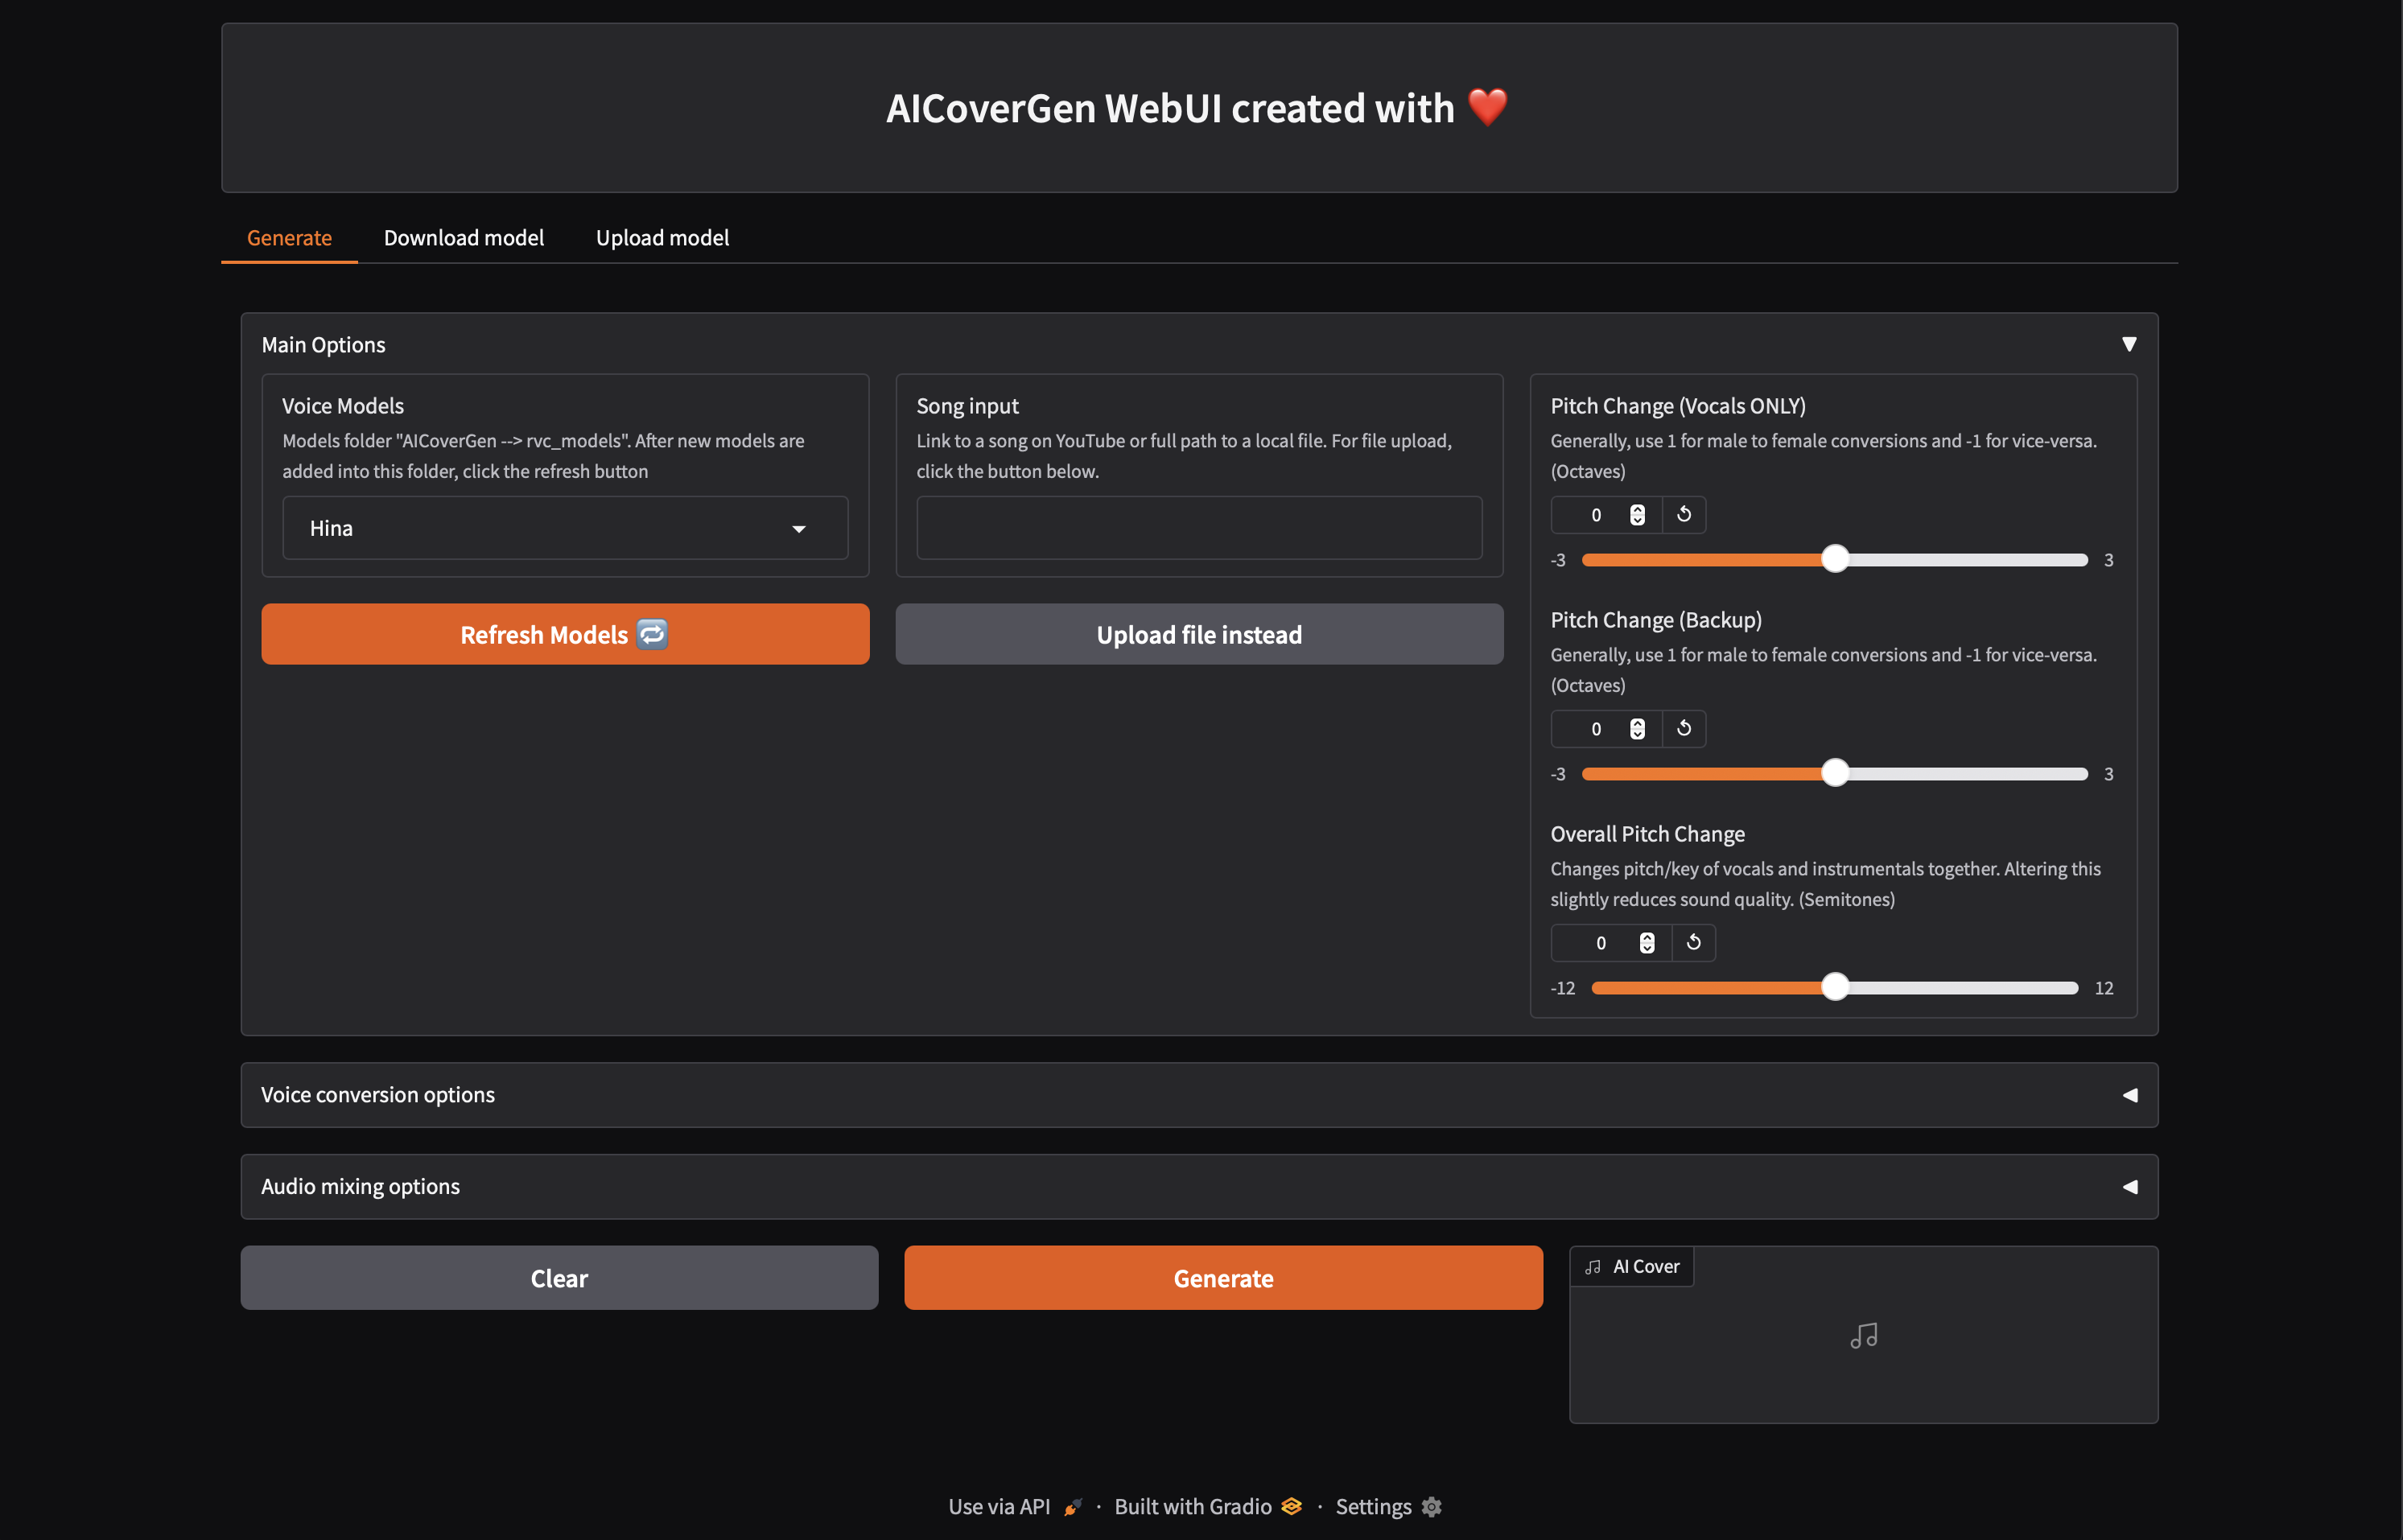
Task: Switch to the Generate tab
Action: coord(289,238)
